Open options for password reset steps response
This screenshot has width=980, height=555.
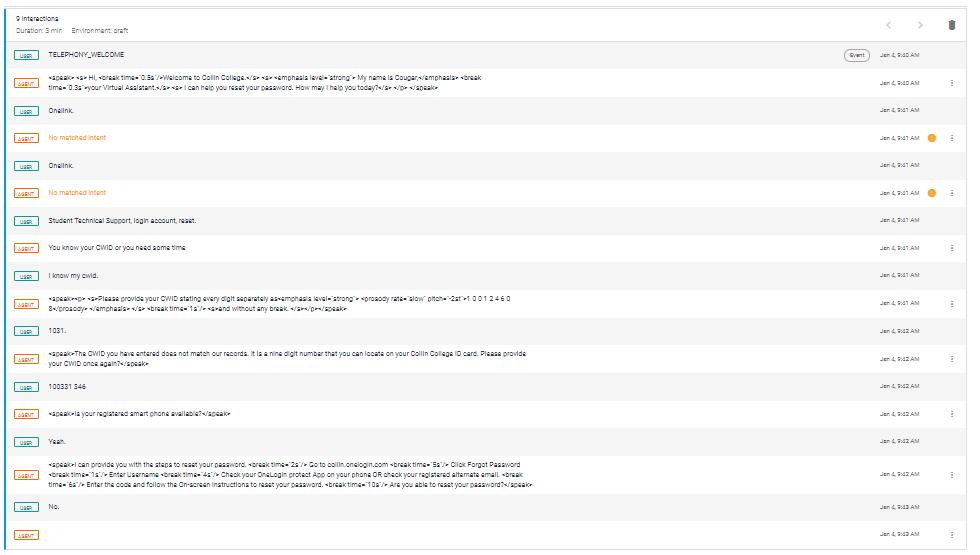coord(952,475)
